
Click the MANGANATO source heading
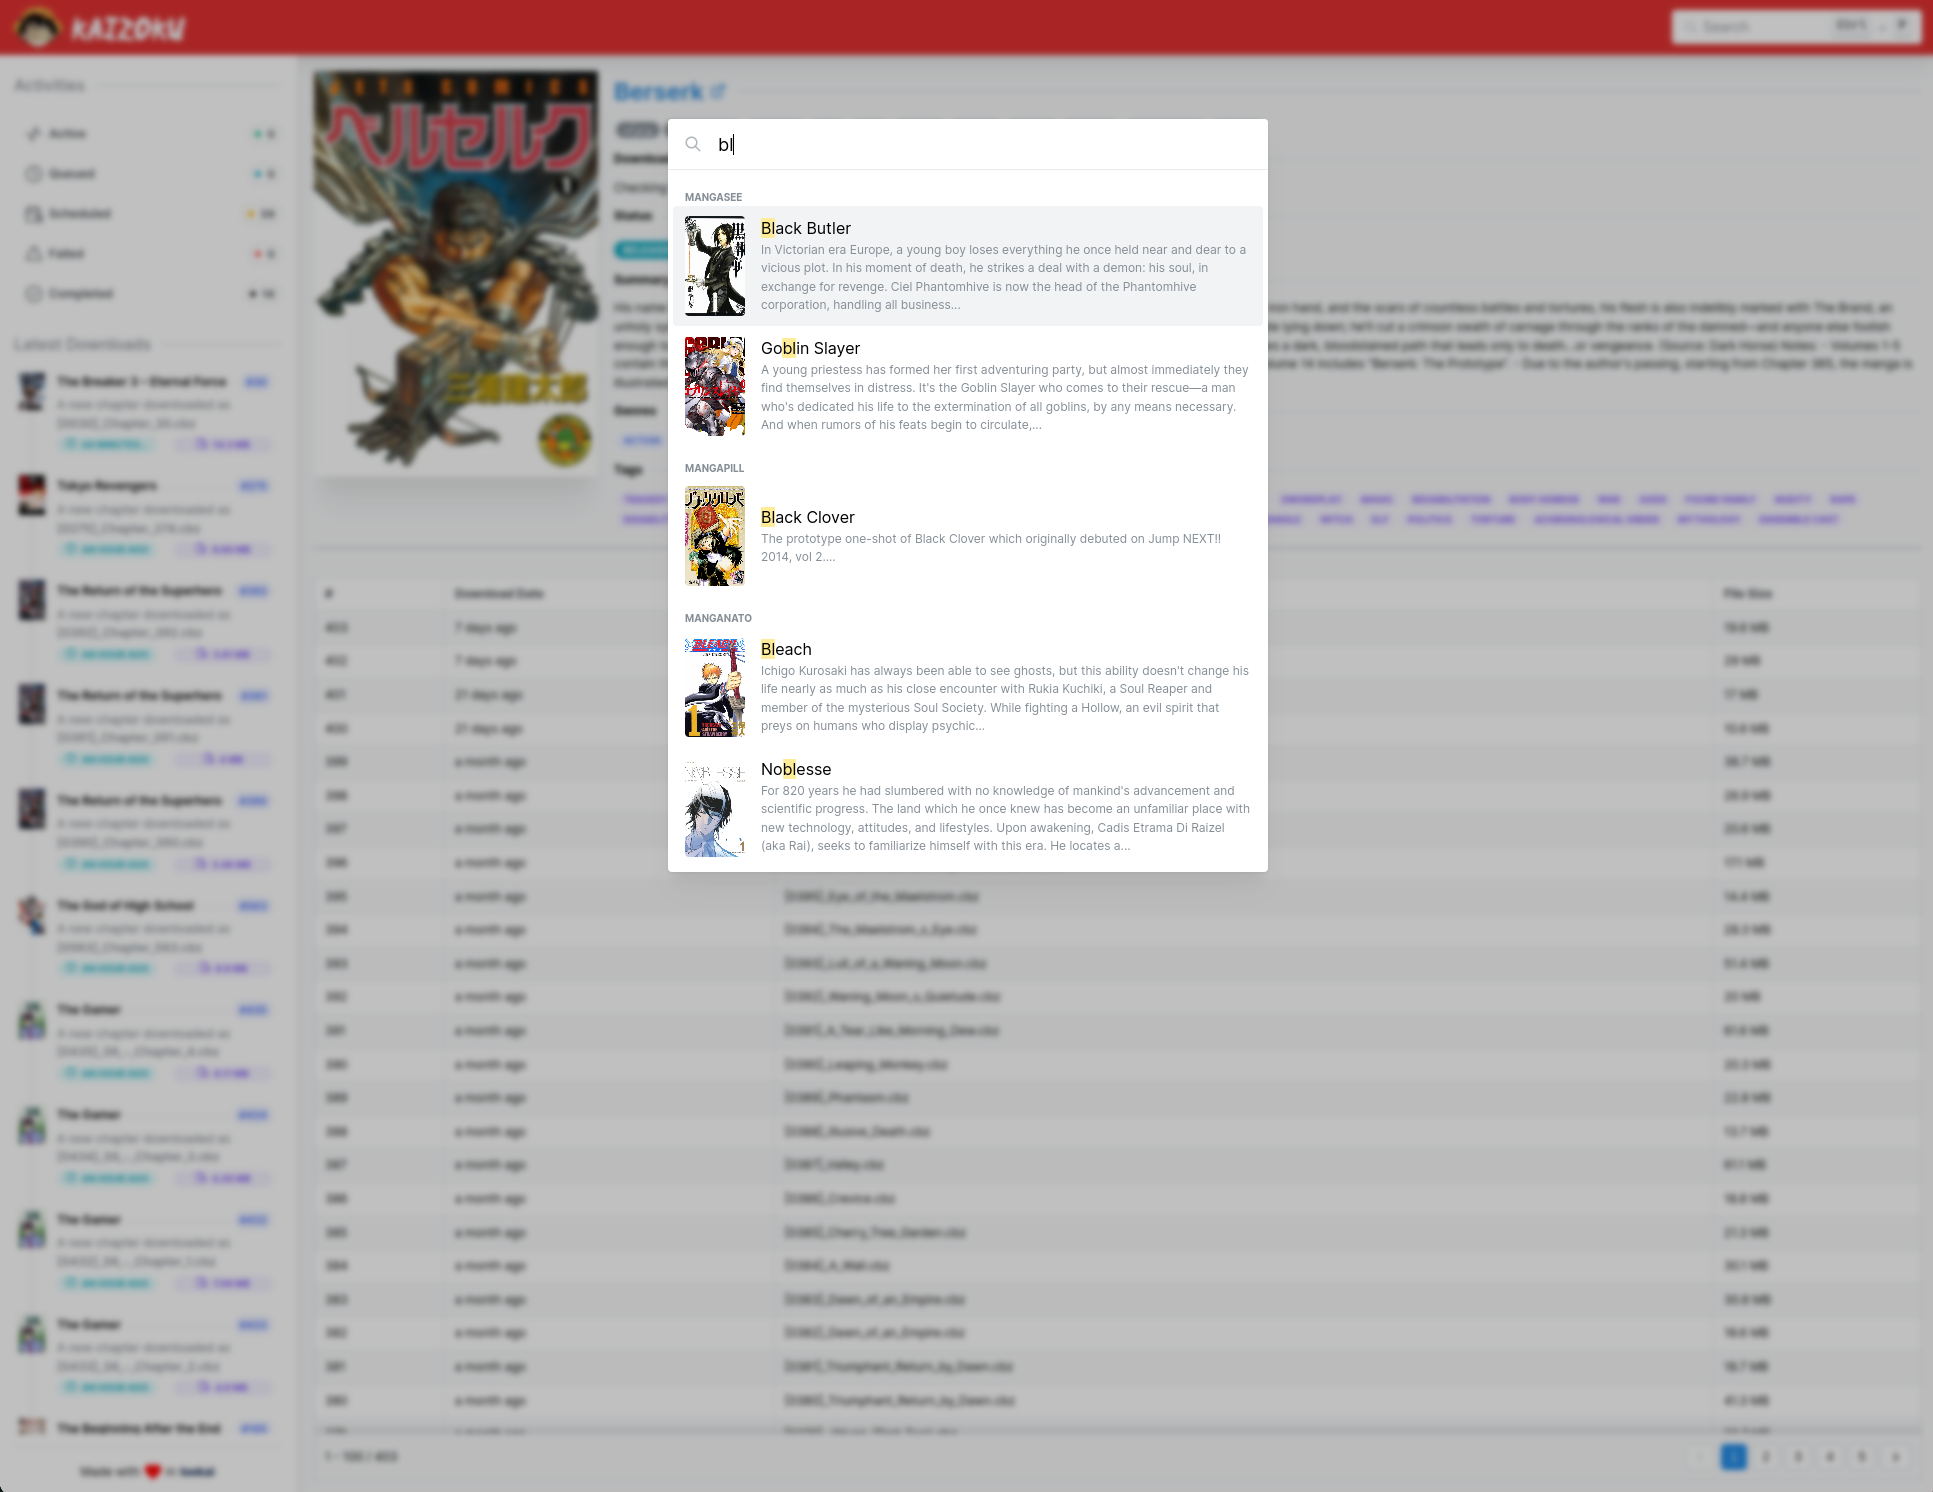(x=718, y=618)
